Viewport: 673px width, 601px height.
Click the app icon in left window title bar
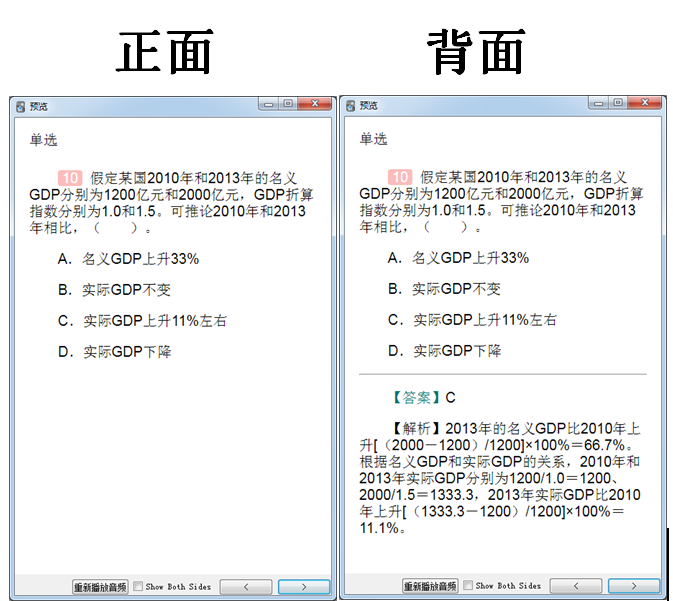click(20, 106)
